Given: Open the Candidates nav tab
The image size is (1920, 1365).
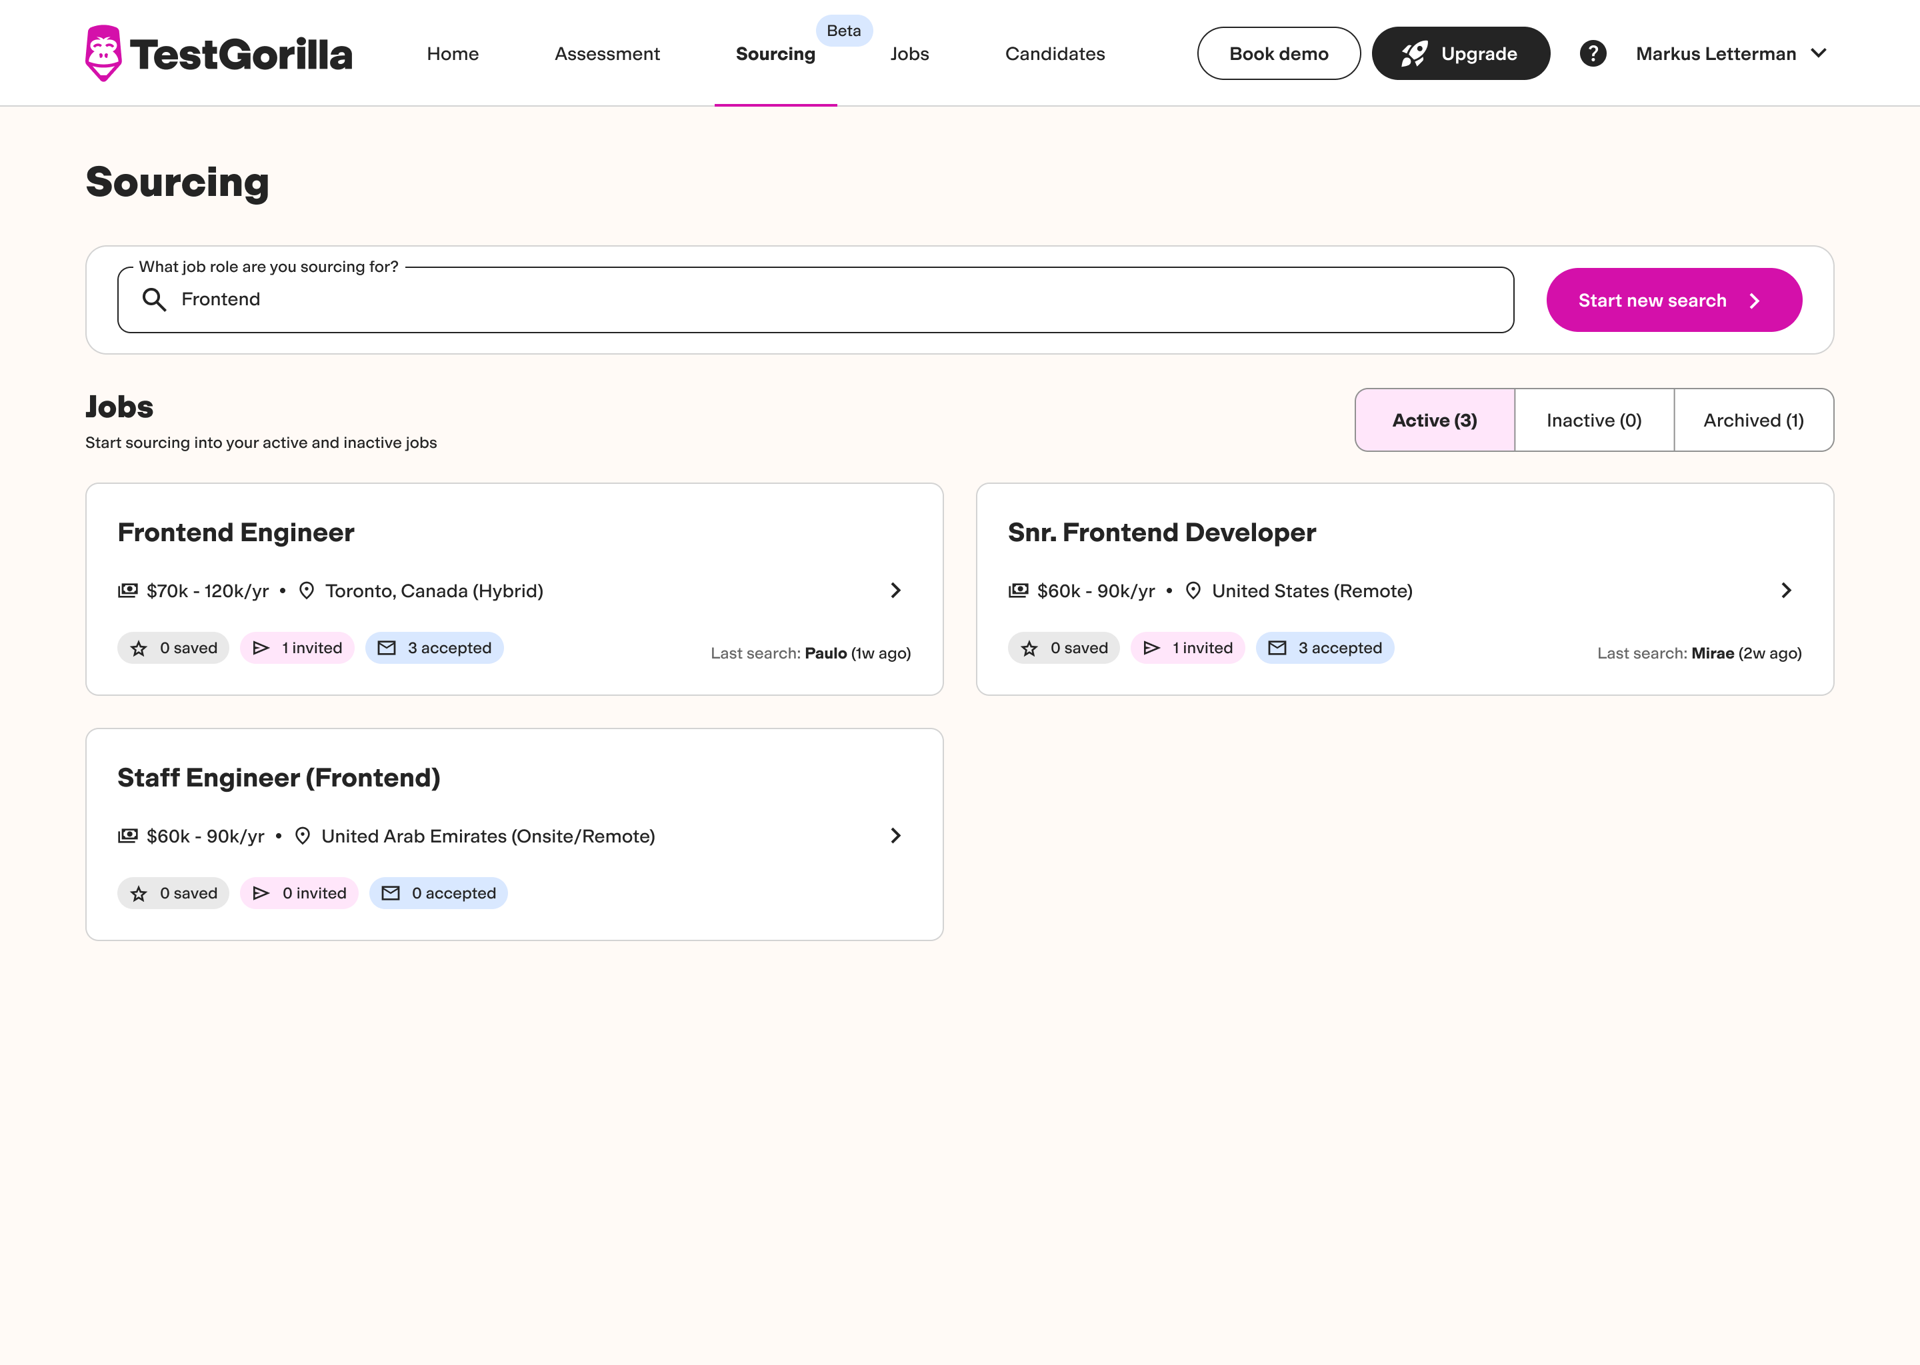Looking at the screenshot, I should (1054, 53).
